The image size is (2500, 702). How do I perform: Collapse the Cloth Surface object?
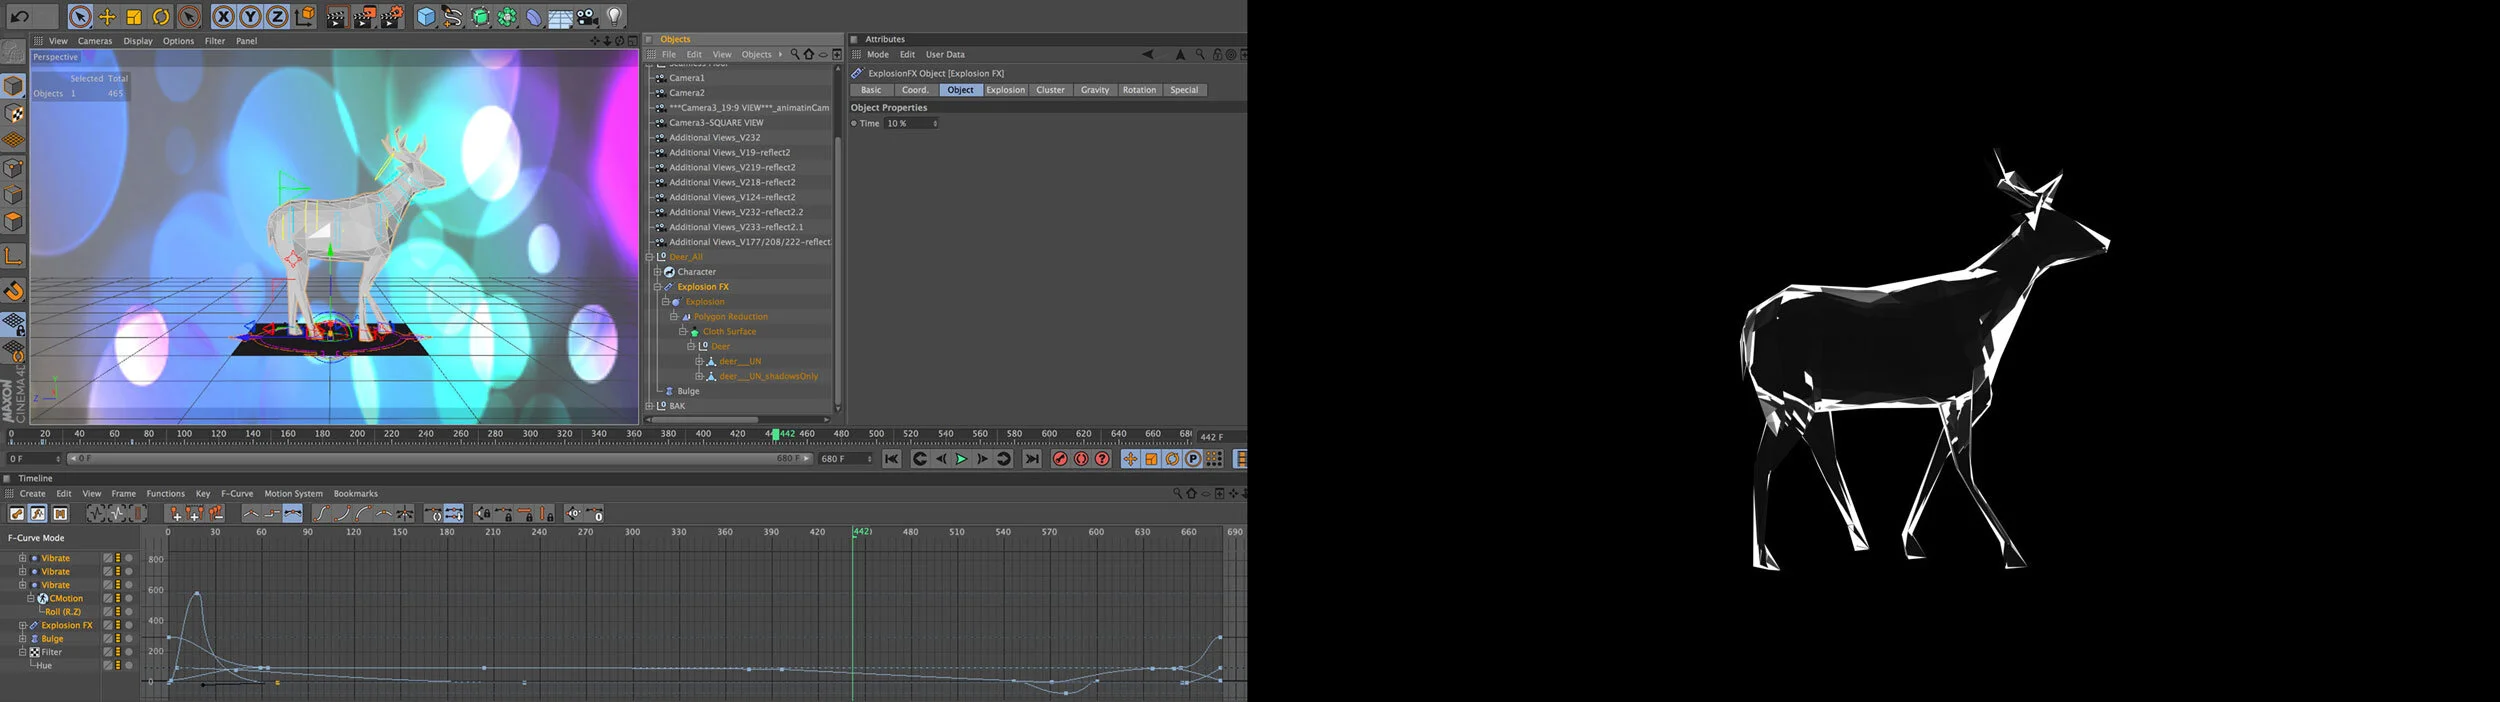pyautogui.click(x=682, y=331)
